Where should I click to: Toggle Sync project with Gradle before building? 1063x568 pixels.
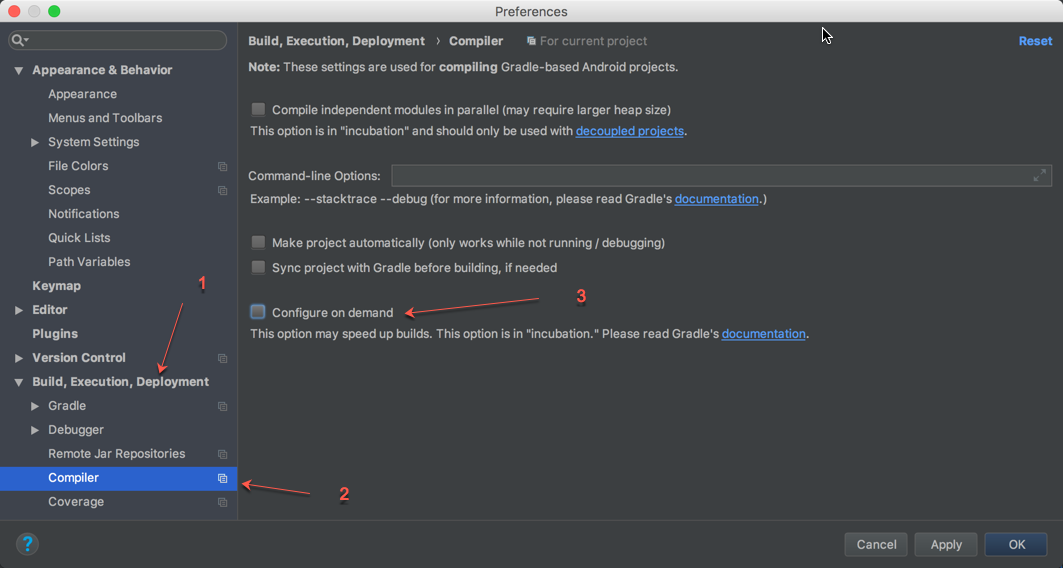pos(258,267)
